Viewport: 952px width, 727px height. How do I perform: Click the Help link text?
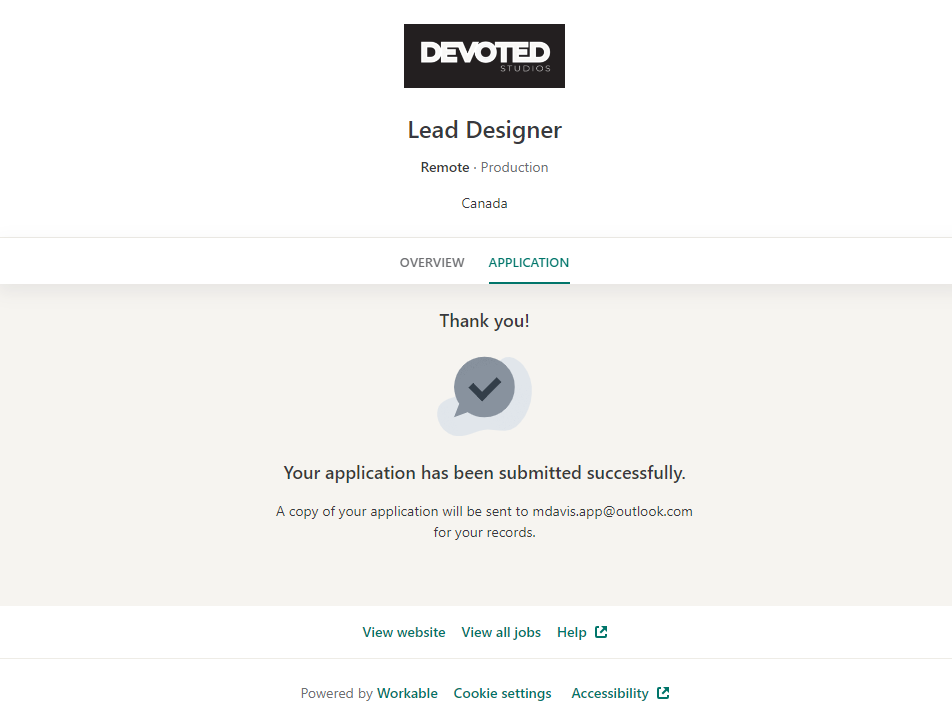[x=572, y=632]
